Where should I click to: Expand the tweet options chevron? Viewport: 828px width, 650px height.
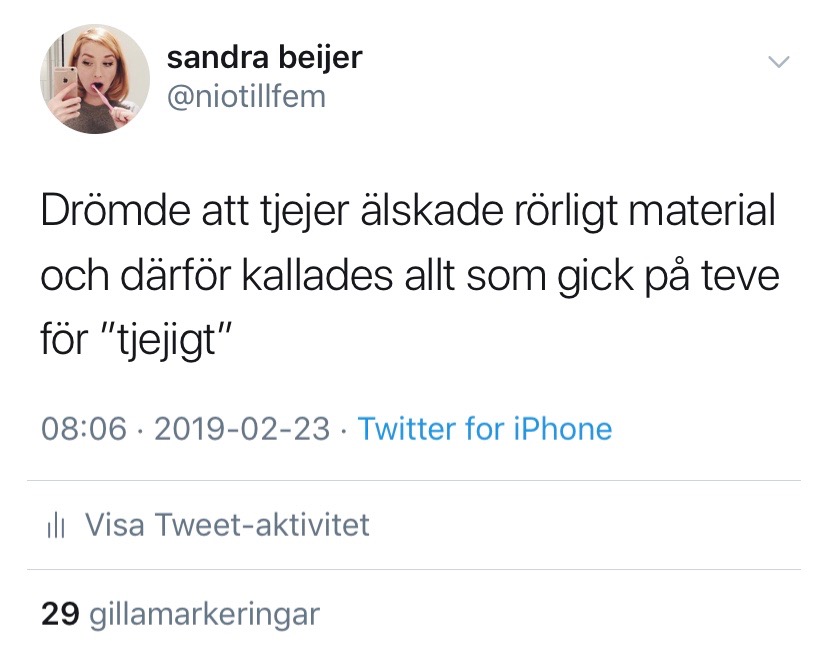click(x=777, y=62)
